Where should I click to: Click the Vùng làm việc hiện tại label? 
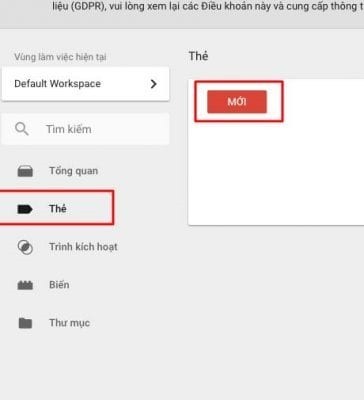[x=60, y=57]
